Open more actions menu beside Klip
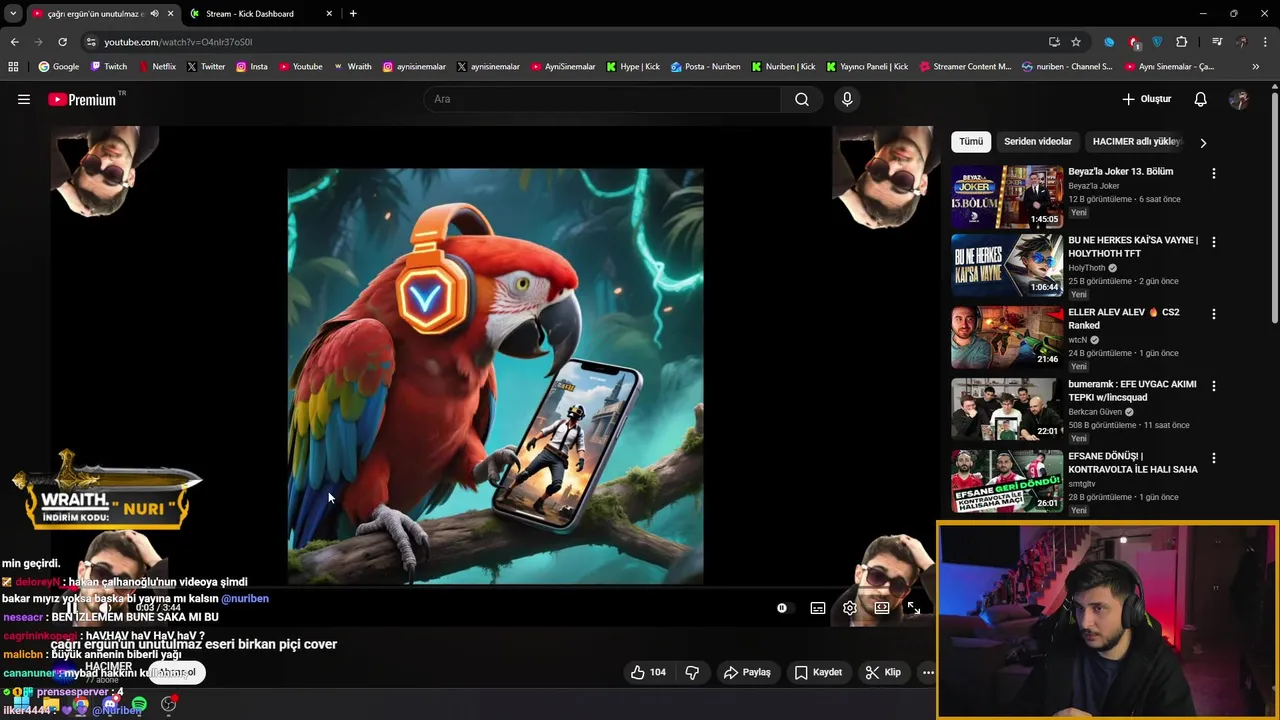This screenshot has height=720, width=1280. [x=928, y=672]
